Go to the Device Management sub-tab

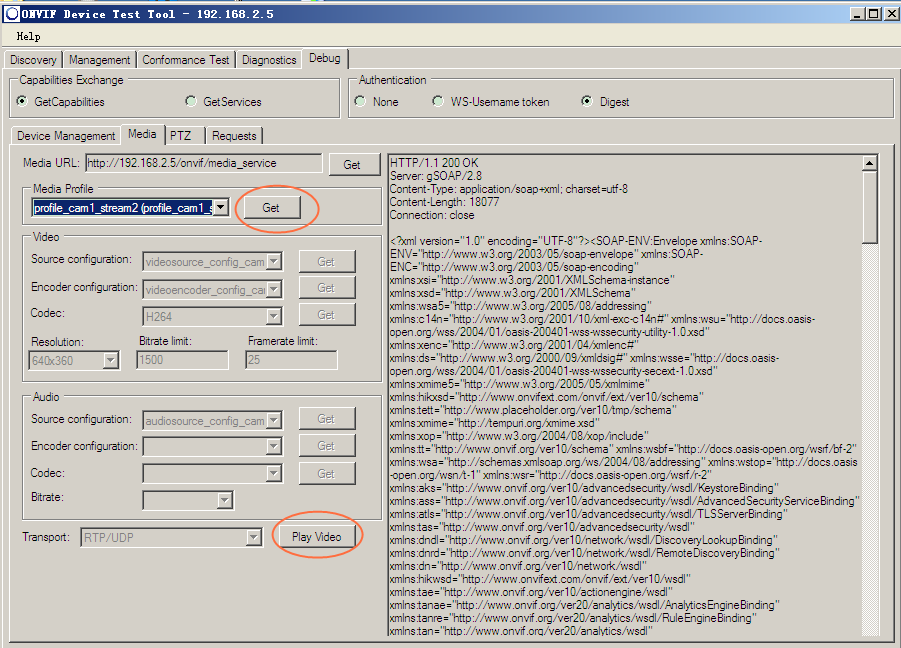(x=66, y=135)
